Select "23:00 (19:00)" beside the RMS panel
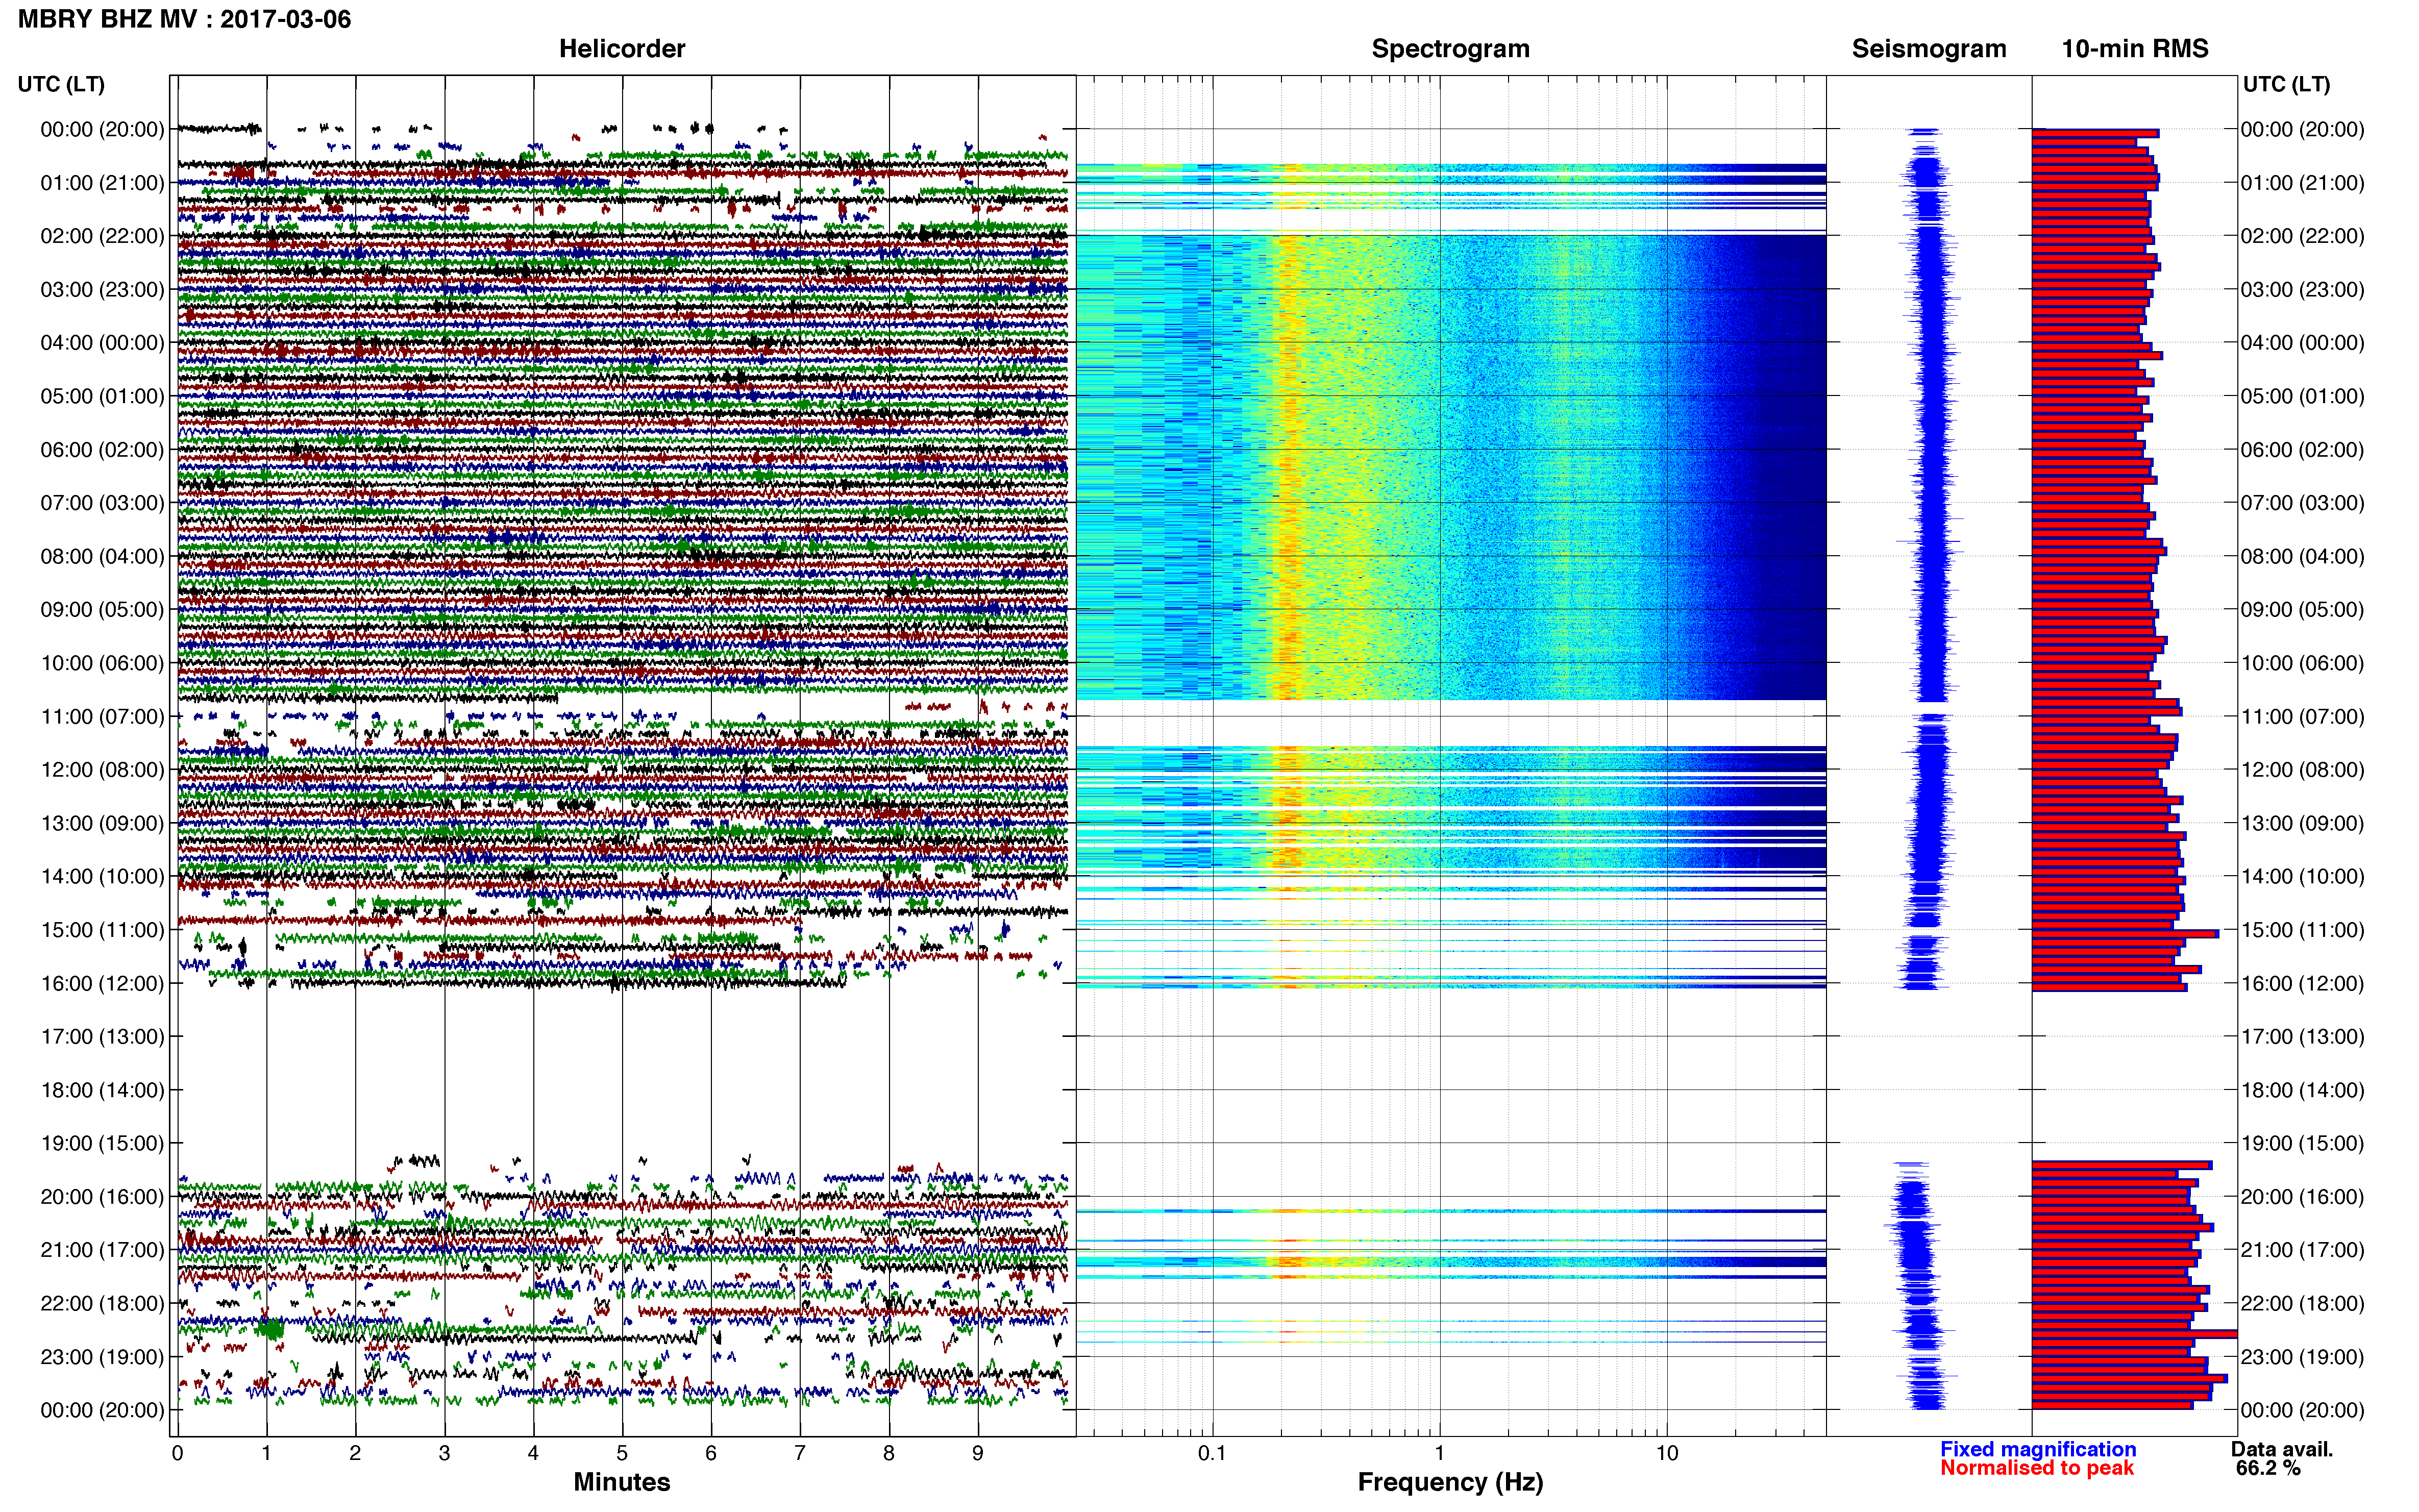The width and height of the screenshot is (2419, 1512). [x=2302, y=1357]
